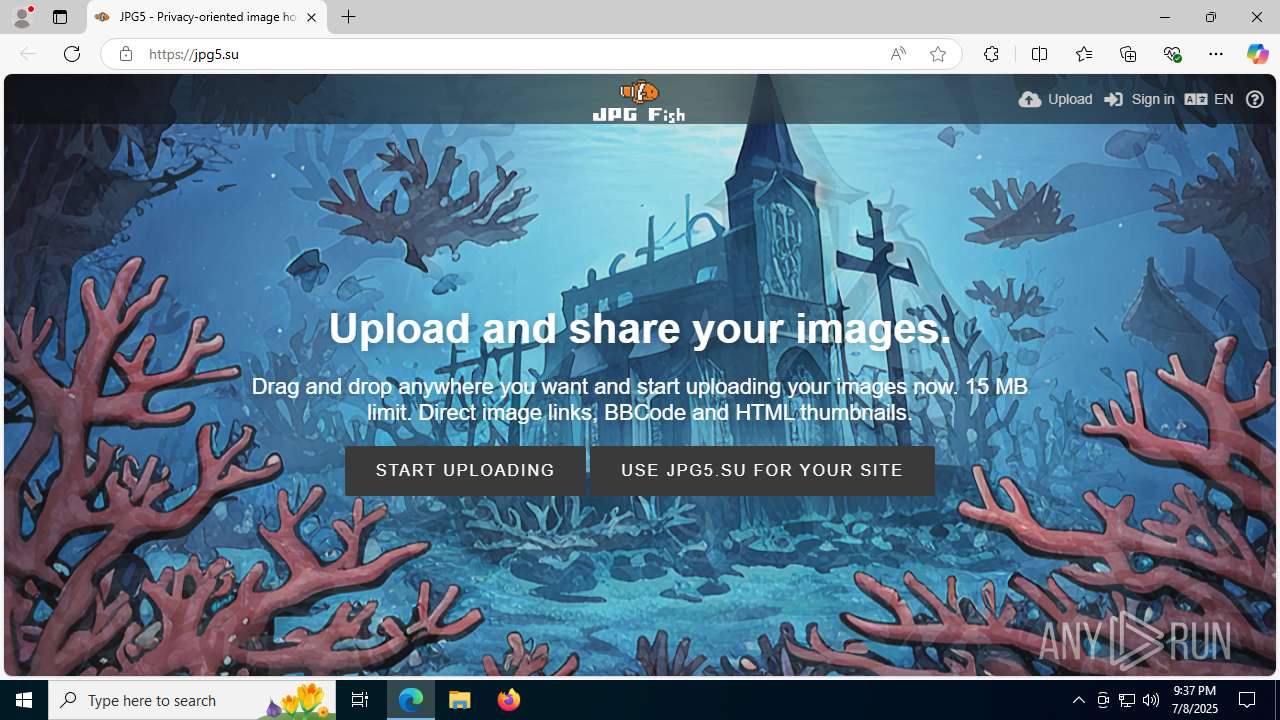View site information lock icon

click(x=125, y=54)
